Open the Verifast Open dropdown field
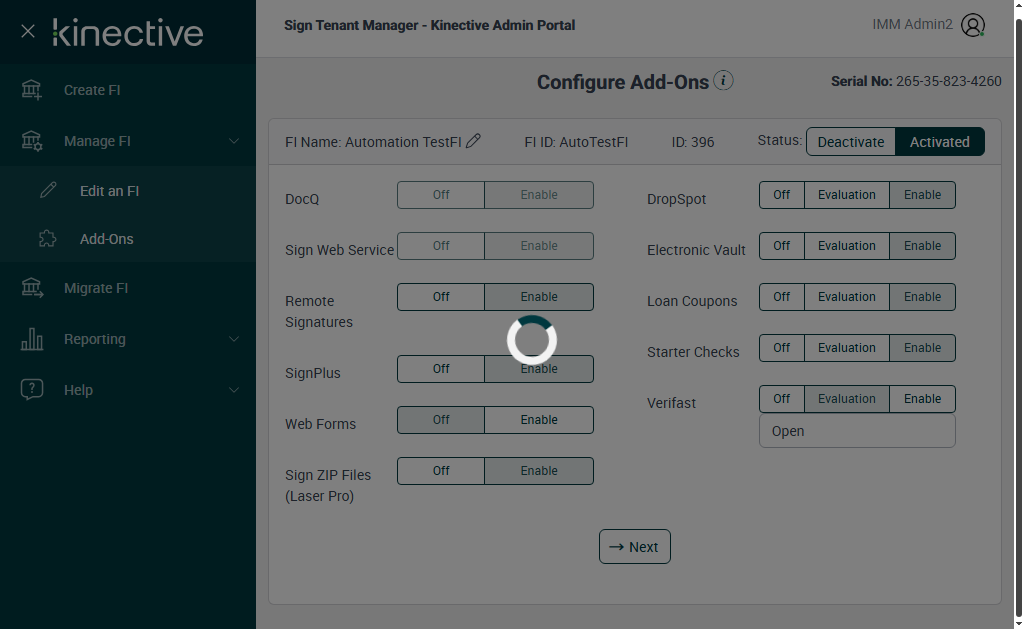 coord(857,431)
